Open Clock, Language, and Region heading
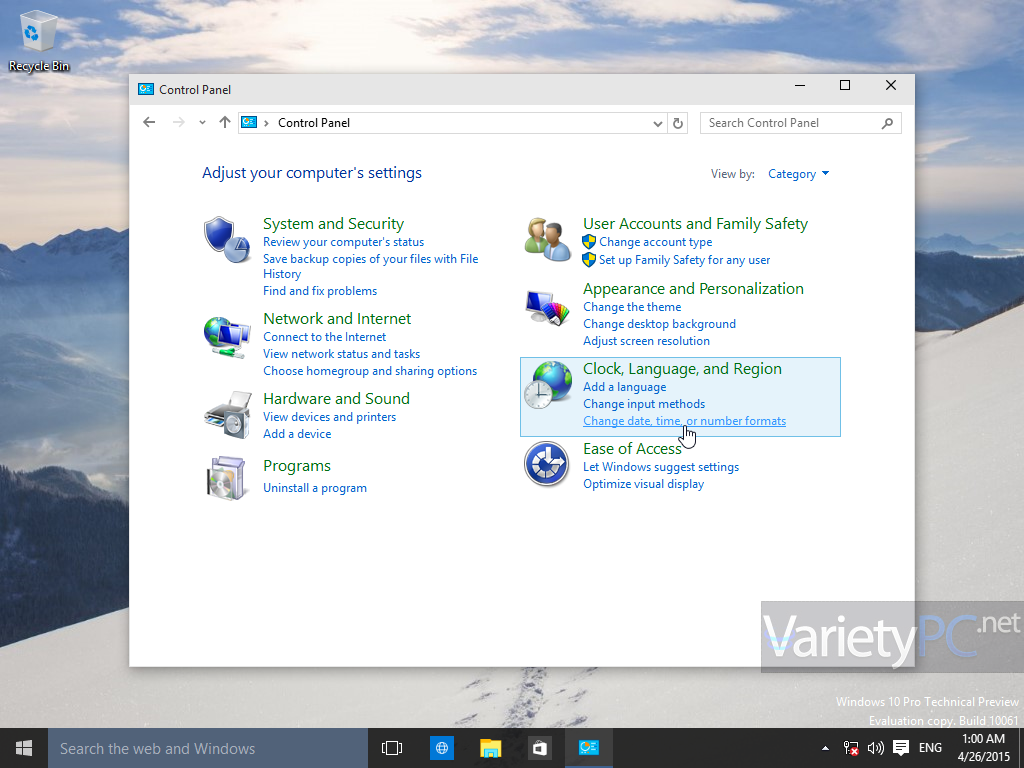This screenshot has height=768, width=1024. tap(682, 368)
